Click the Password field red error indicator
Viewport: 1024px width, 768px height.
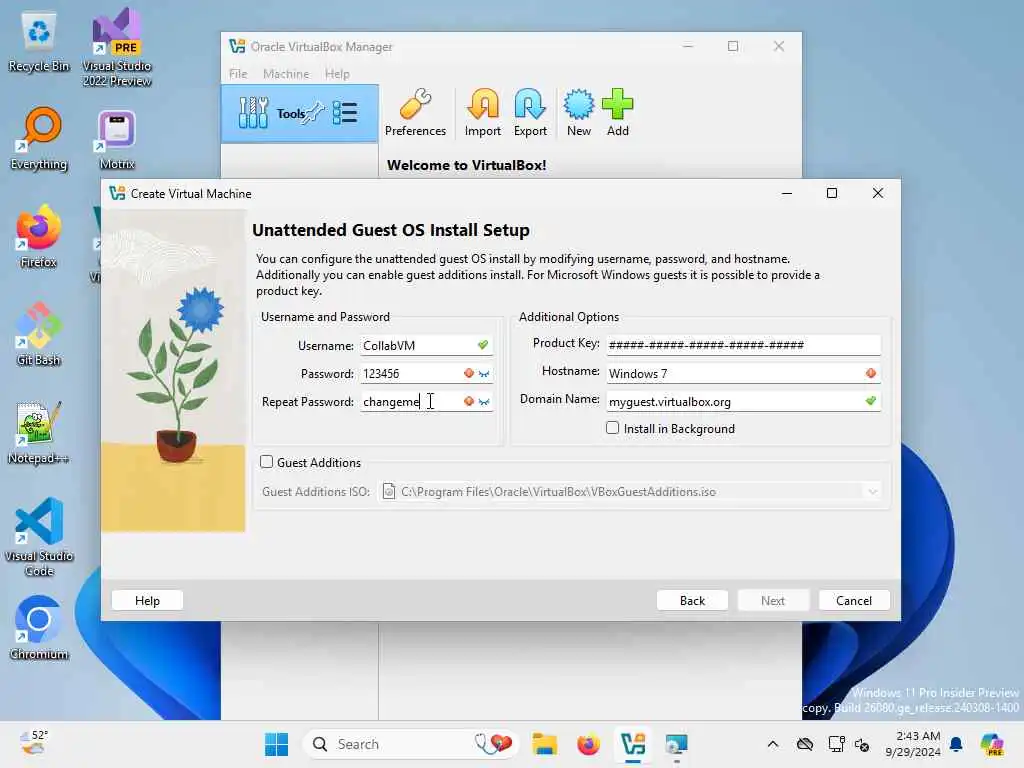[468, 373]
